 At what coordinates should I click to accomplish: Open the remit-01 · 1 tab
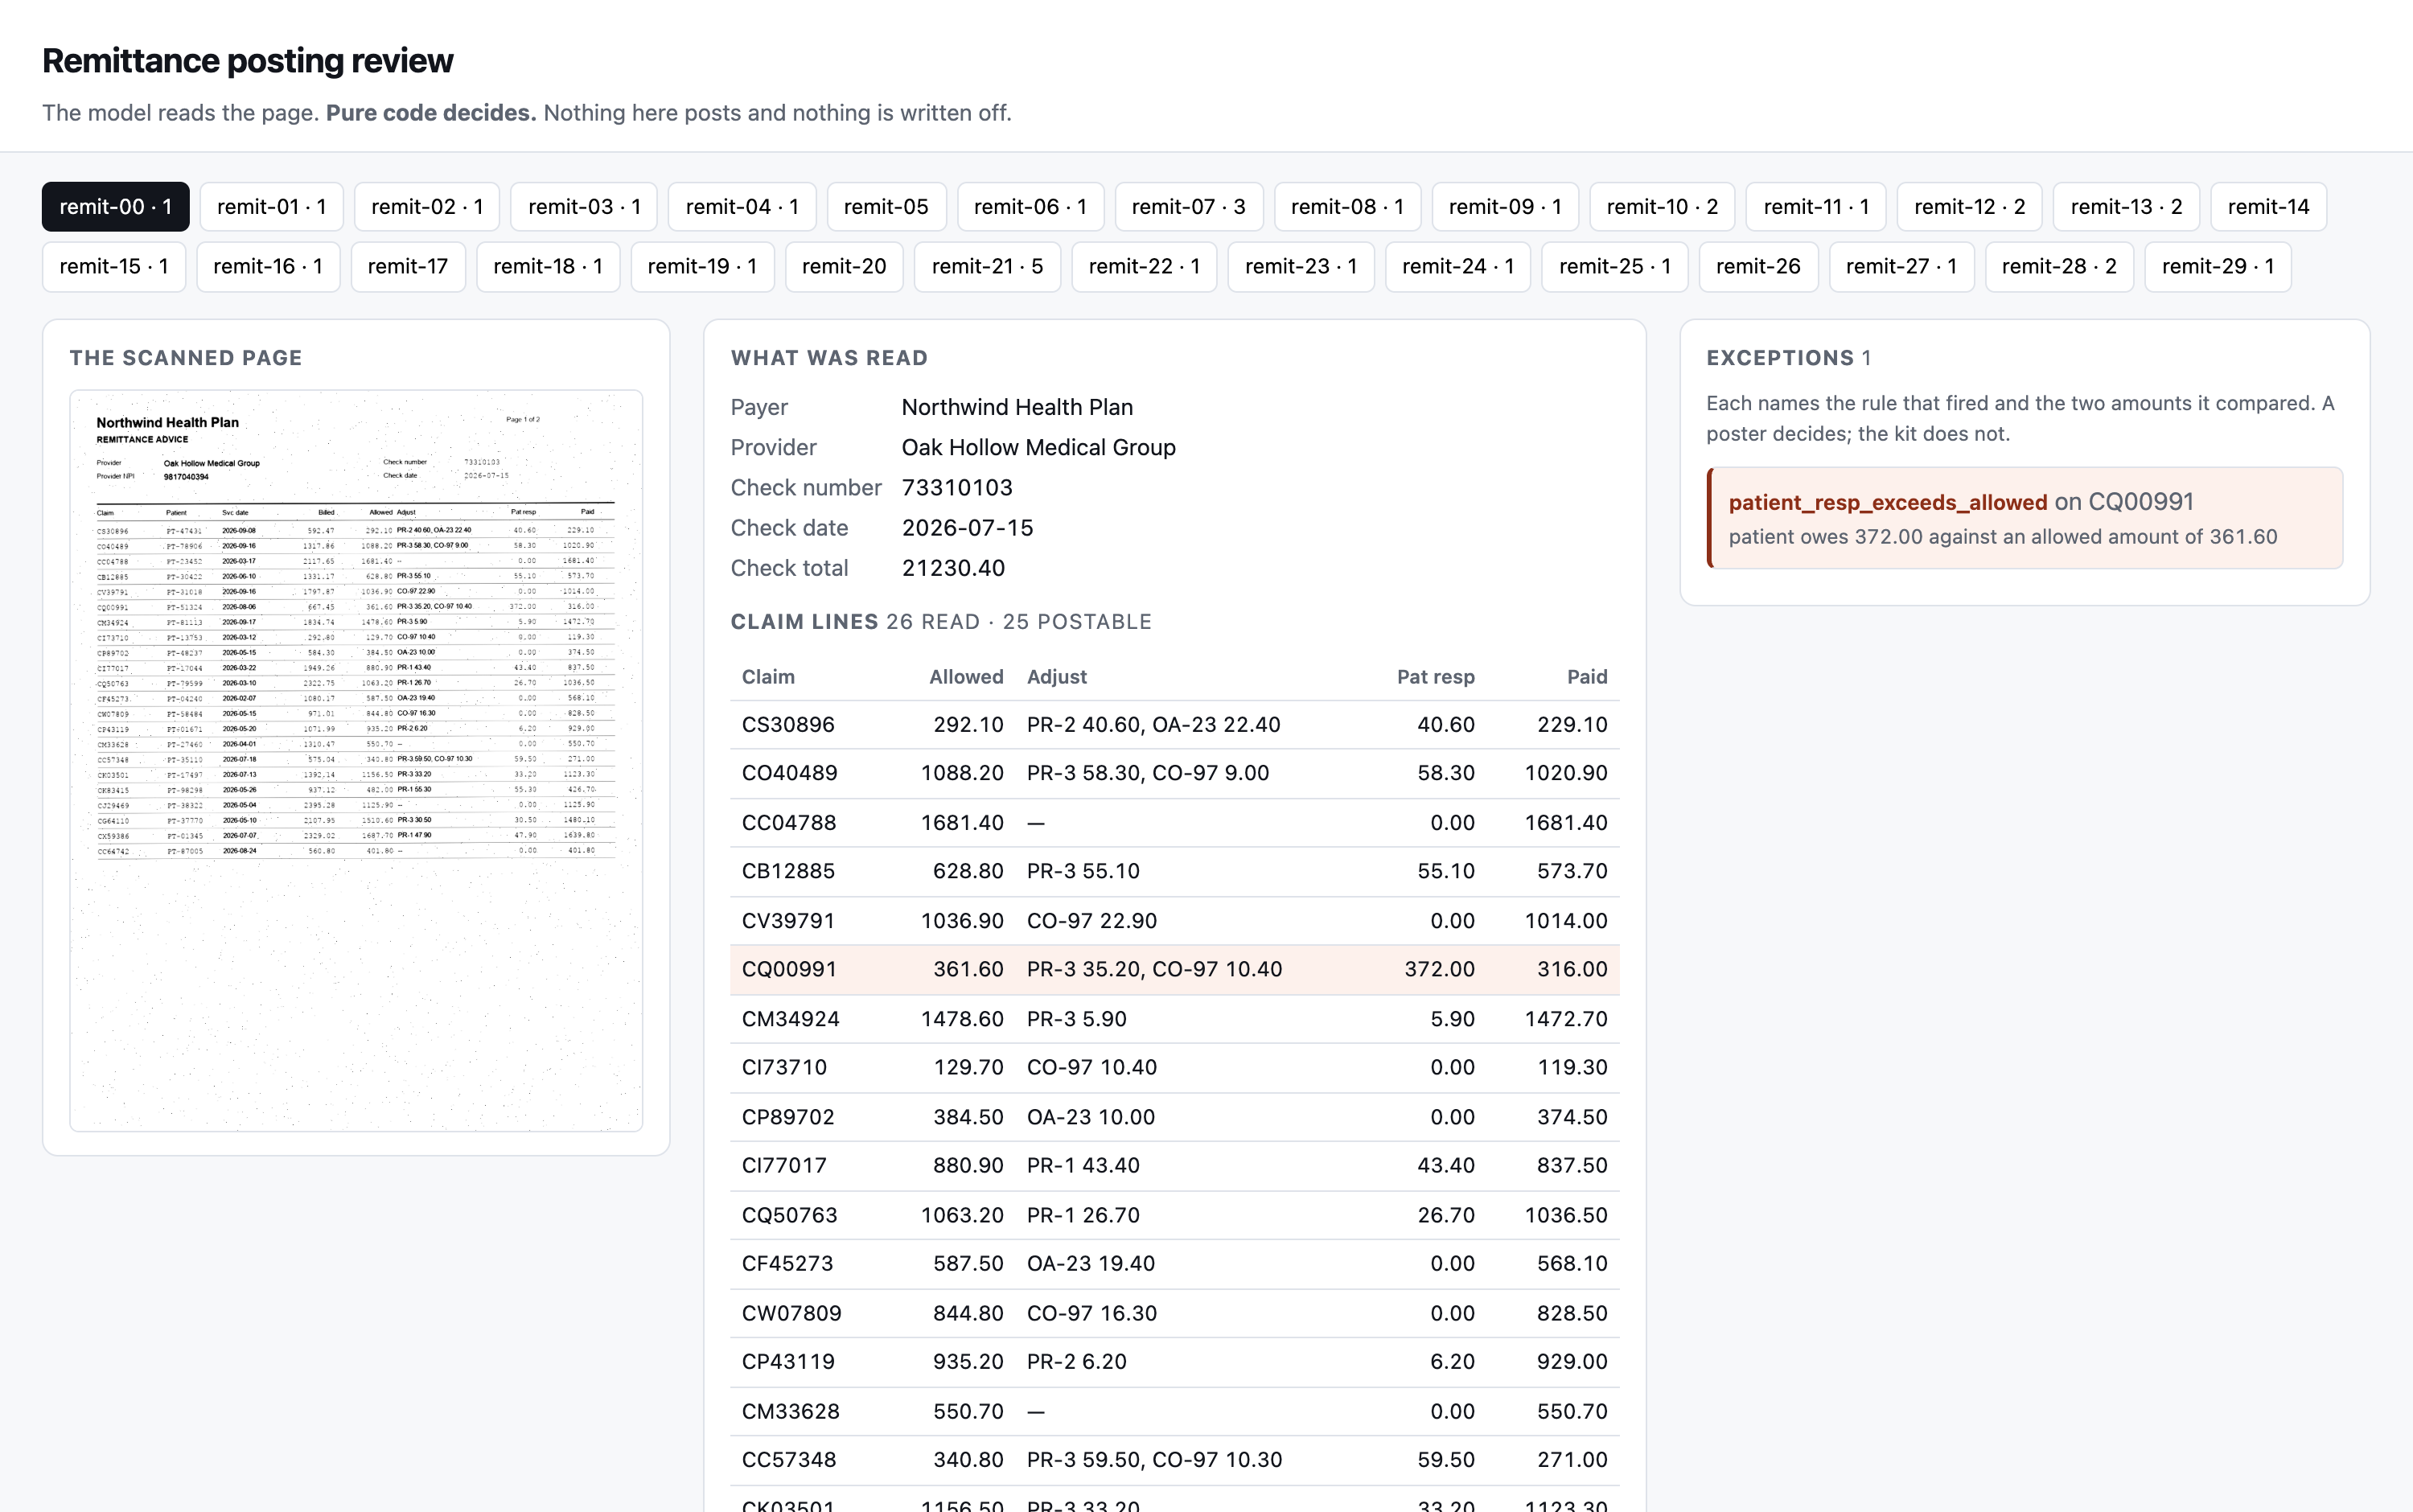tap(271, 207)
